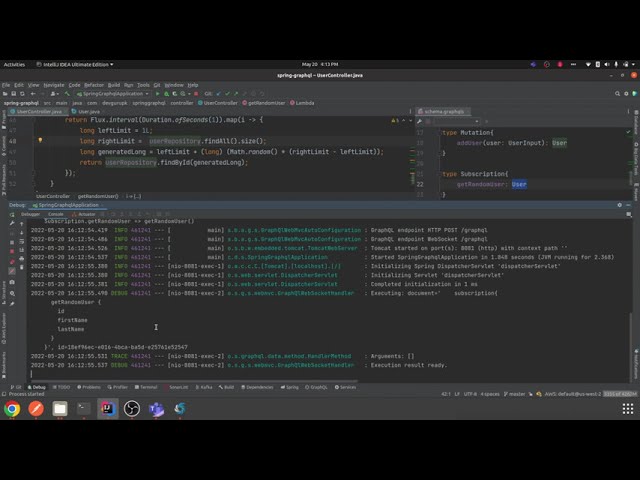Click the scroll down arrow in console gutter
The height and width of the screenshot is (480, 640).
click(22, 233)
